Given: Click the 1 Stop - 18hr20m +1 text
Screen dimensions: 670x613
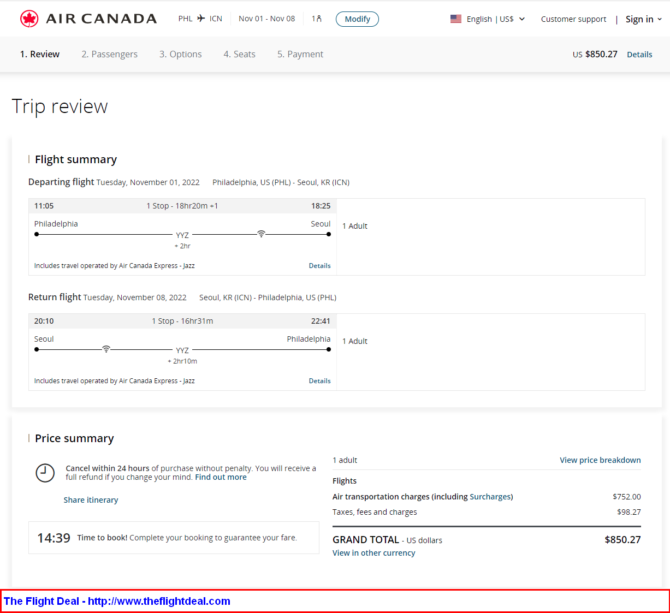Looking at the screenshot, I should tap(182, 206).
